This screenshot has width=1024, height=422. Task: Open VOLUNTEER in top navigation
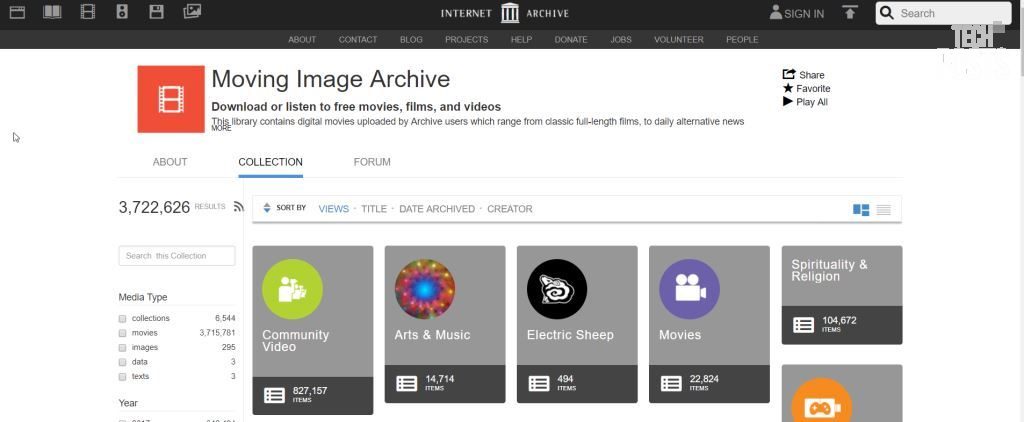pyautogui.click(x=679, y=39)
